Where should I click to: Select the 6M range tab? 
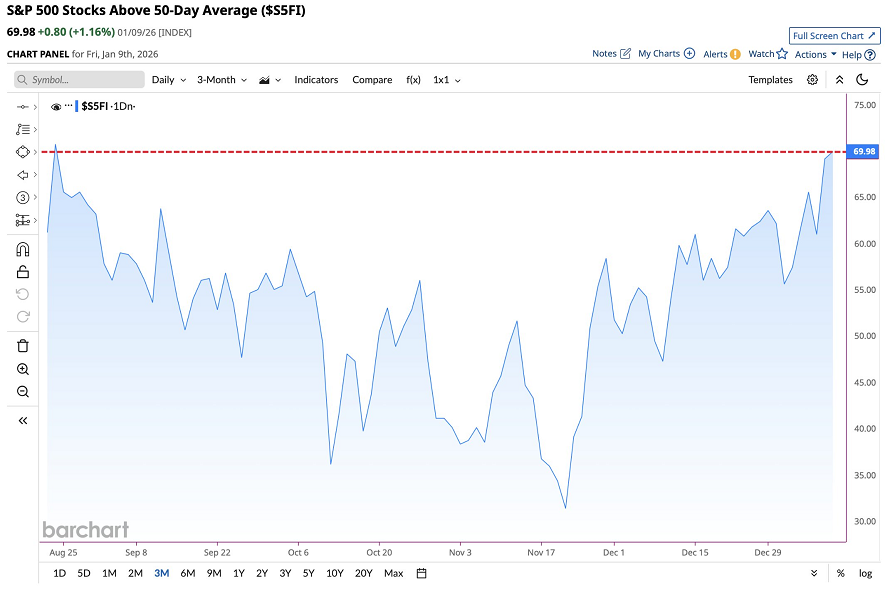coord(188,573)
